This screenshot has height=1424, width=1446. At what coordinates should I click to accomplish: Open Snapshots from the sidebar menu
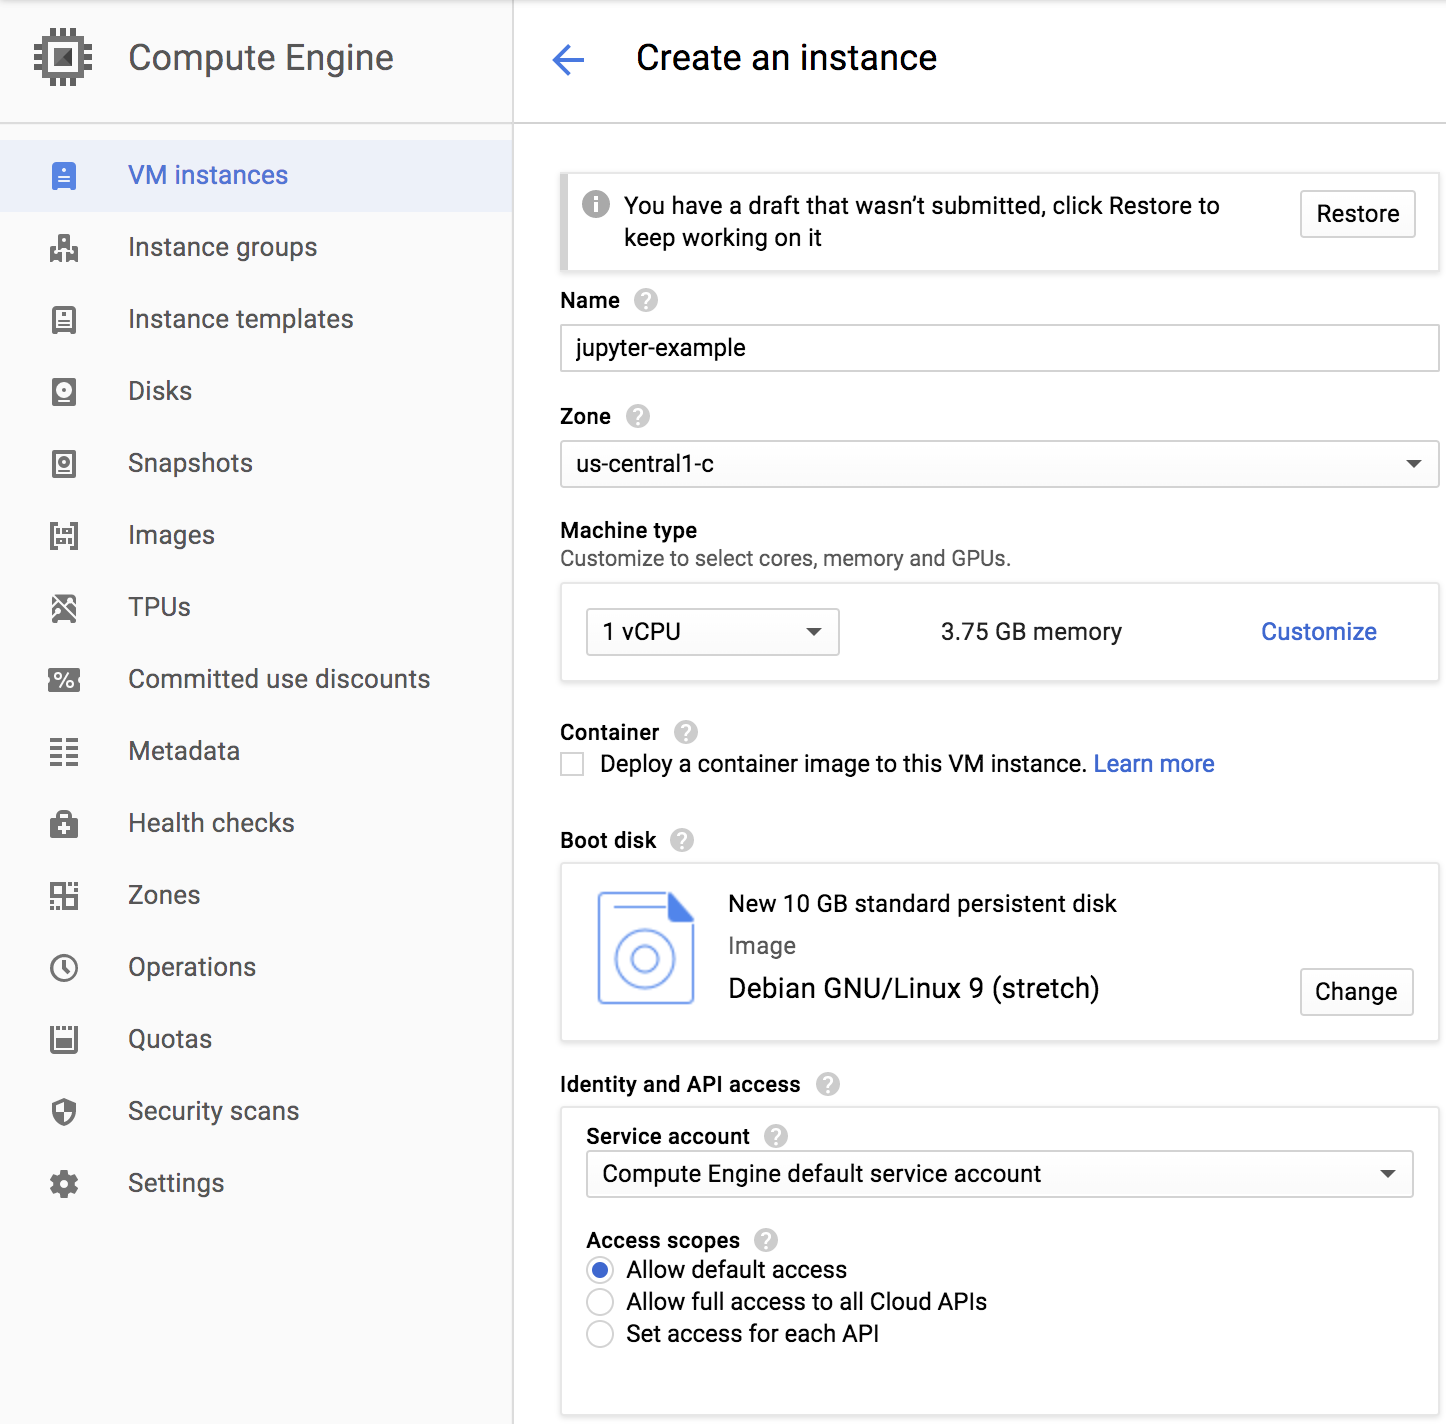tap(190, 464)
